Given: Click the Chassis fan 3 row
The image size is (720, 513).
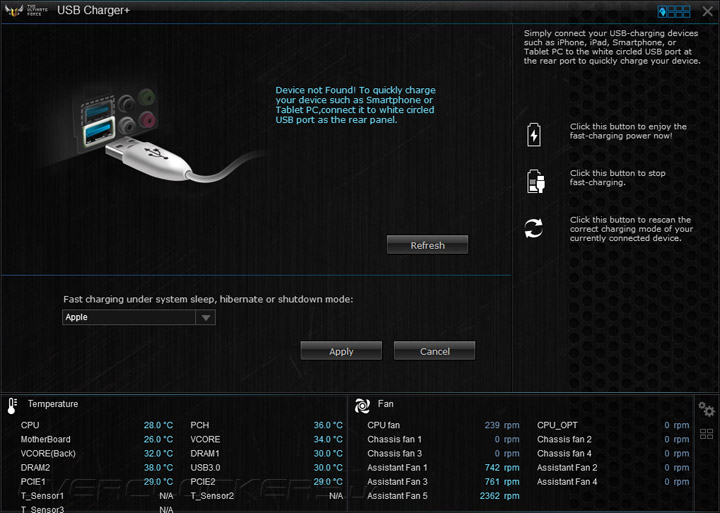Looking at the screenshot, I should coord(443,454).
